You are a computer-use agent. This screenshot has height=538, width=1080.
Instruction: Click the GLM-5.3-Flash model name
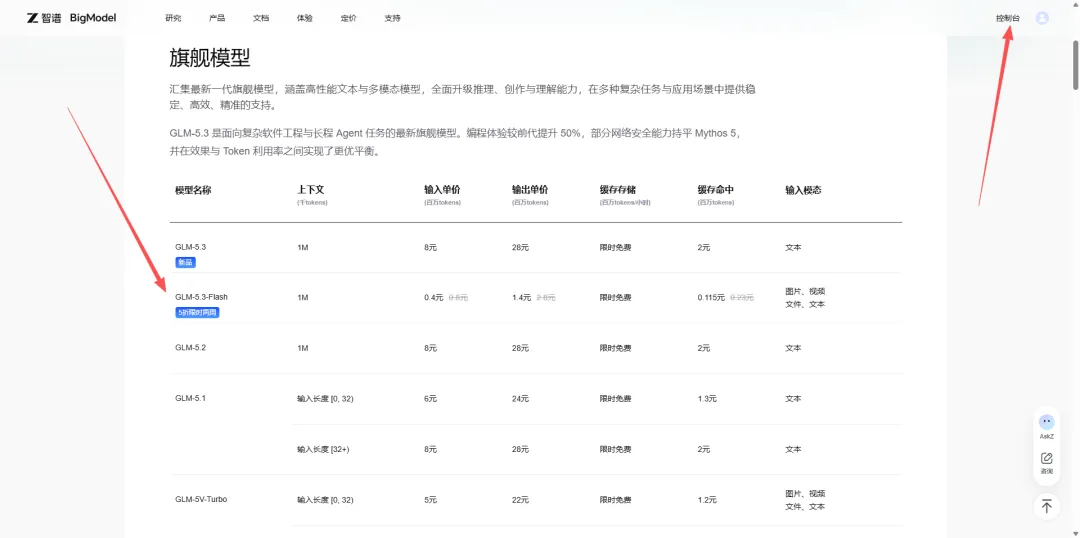pyautogui.click(x=201, y=297)
